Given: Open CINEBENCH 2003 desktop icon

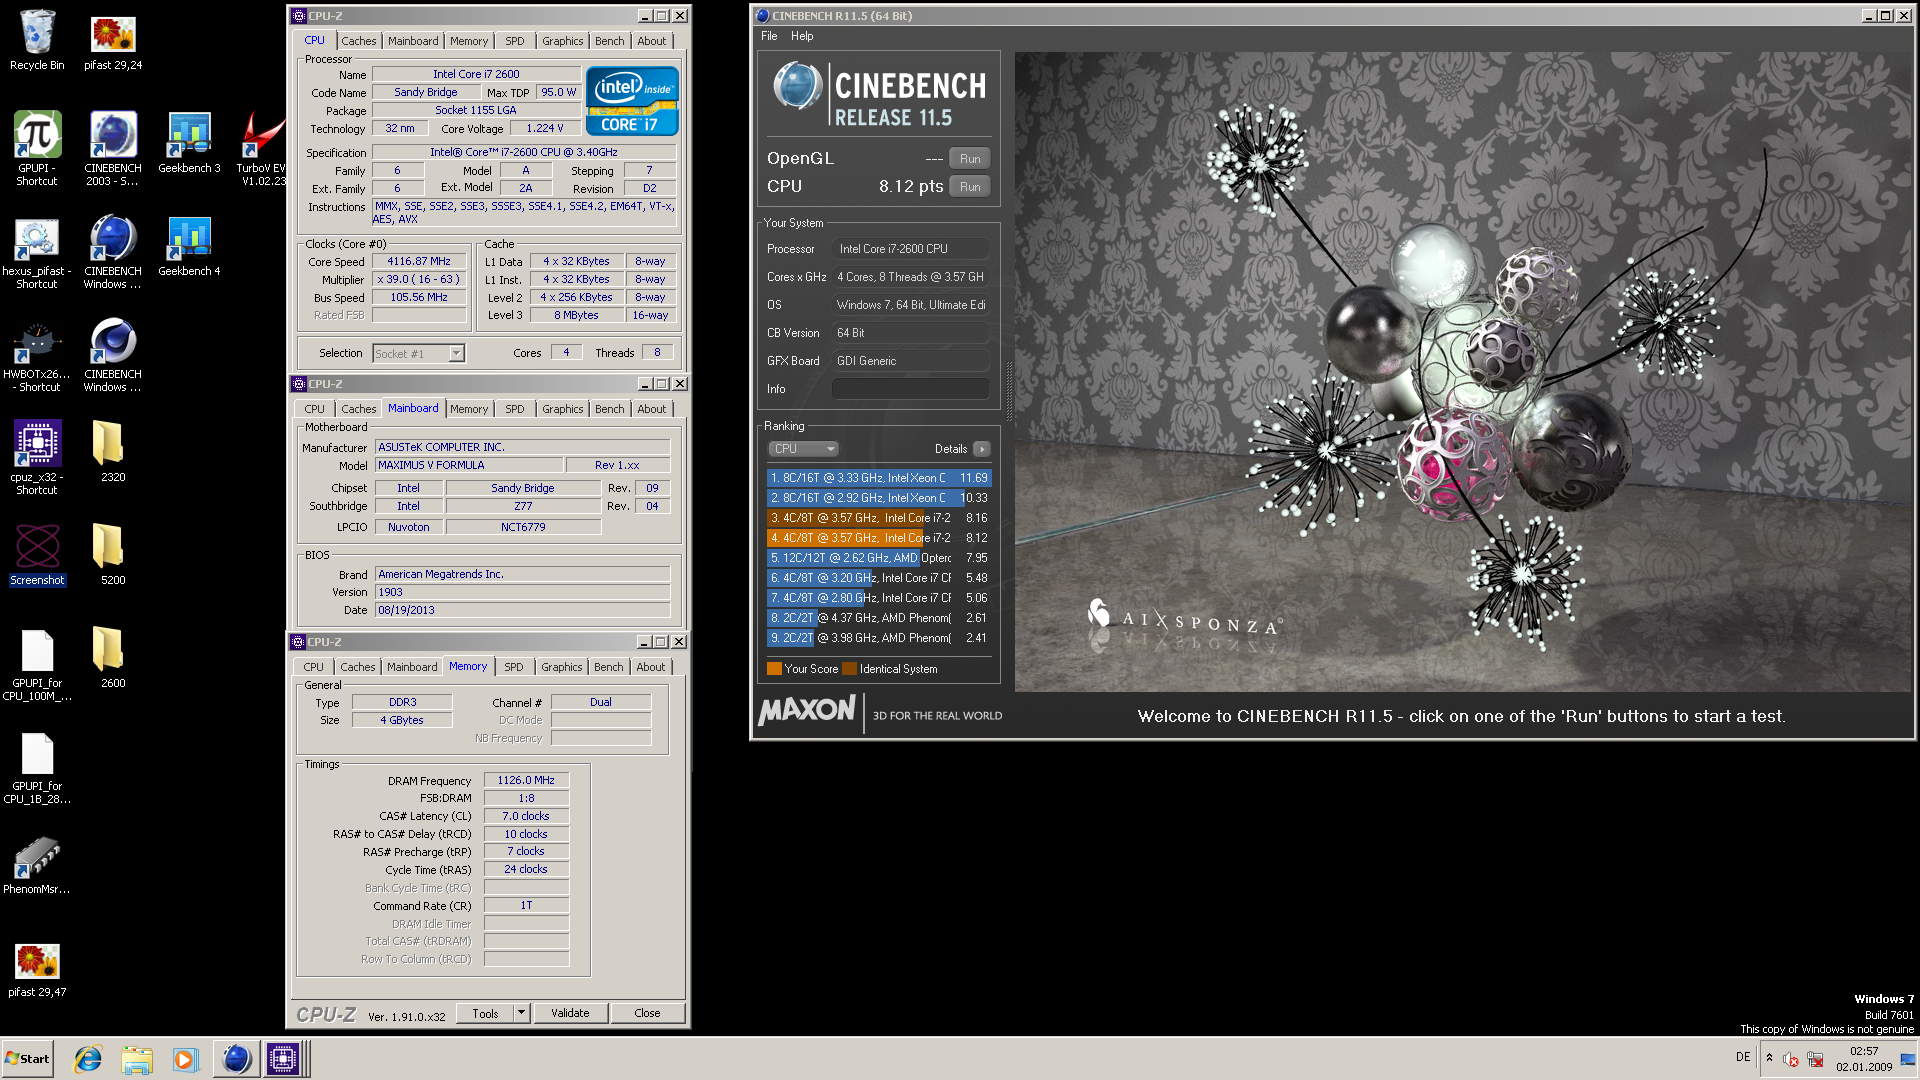Looking at the screenshot, I should click(x=113, y=148).
